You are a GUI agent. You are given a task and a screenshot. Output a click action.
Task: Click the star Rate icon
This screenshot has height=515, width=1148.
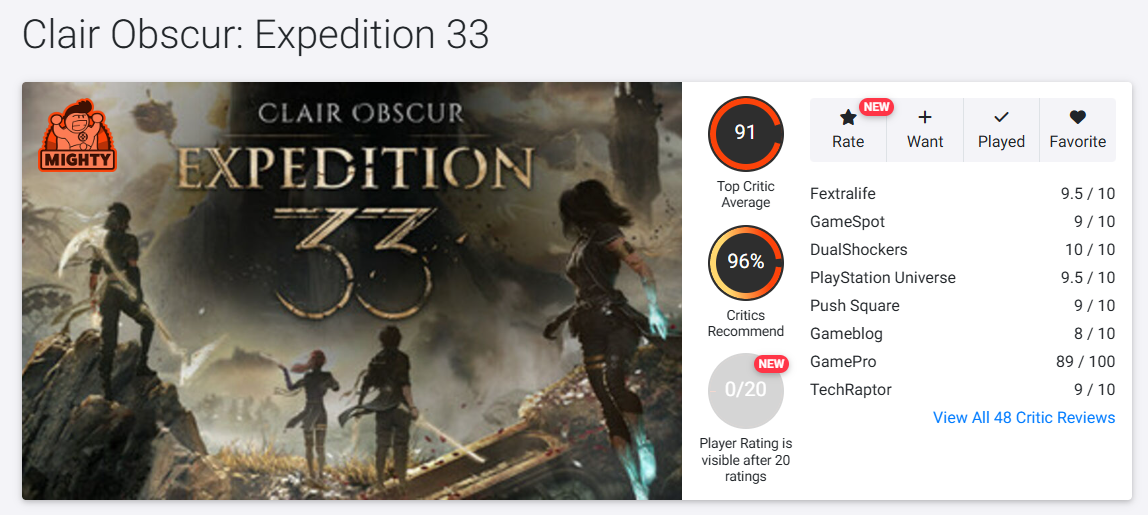pos(848,117)
